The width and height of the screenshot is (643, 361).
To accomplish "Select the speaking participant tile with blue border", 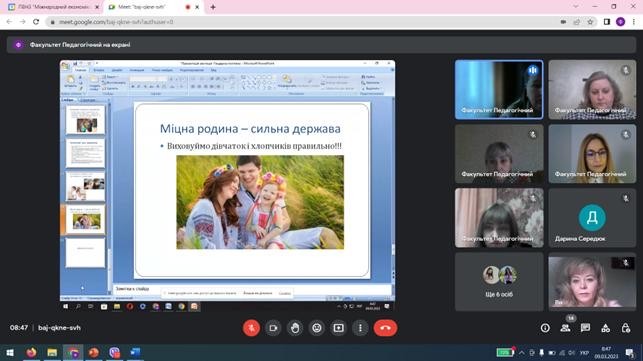I will [x=499, y=89].
